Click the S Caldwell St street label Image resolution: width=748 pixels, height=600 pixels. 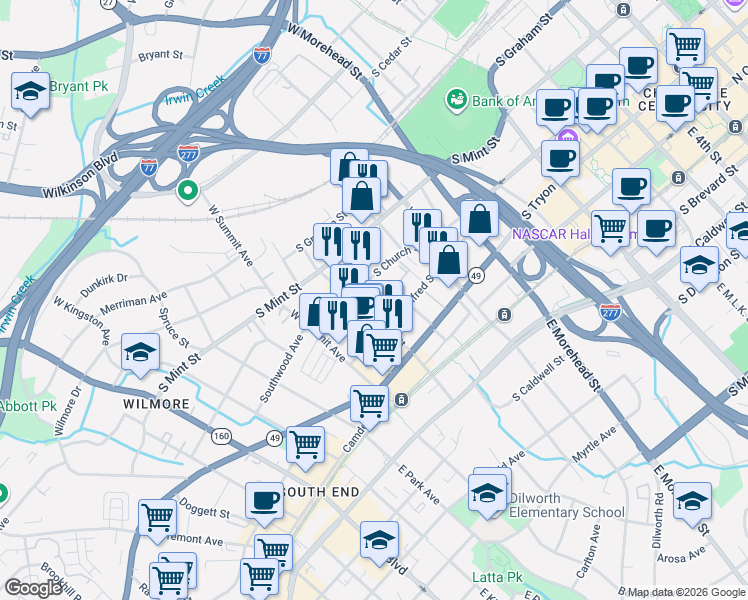[x=538, y=379]
